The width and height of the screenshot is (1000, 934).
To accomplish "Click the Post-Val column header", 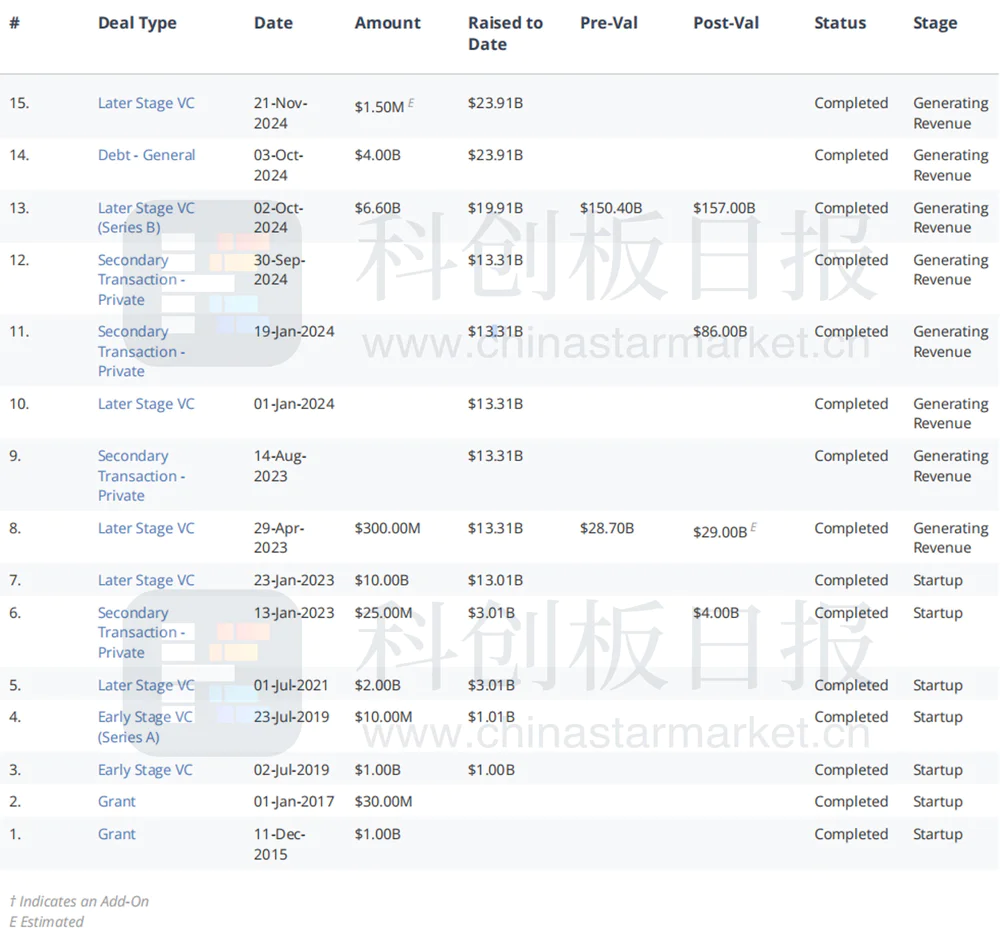I will [x=726, y=23].
